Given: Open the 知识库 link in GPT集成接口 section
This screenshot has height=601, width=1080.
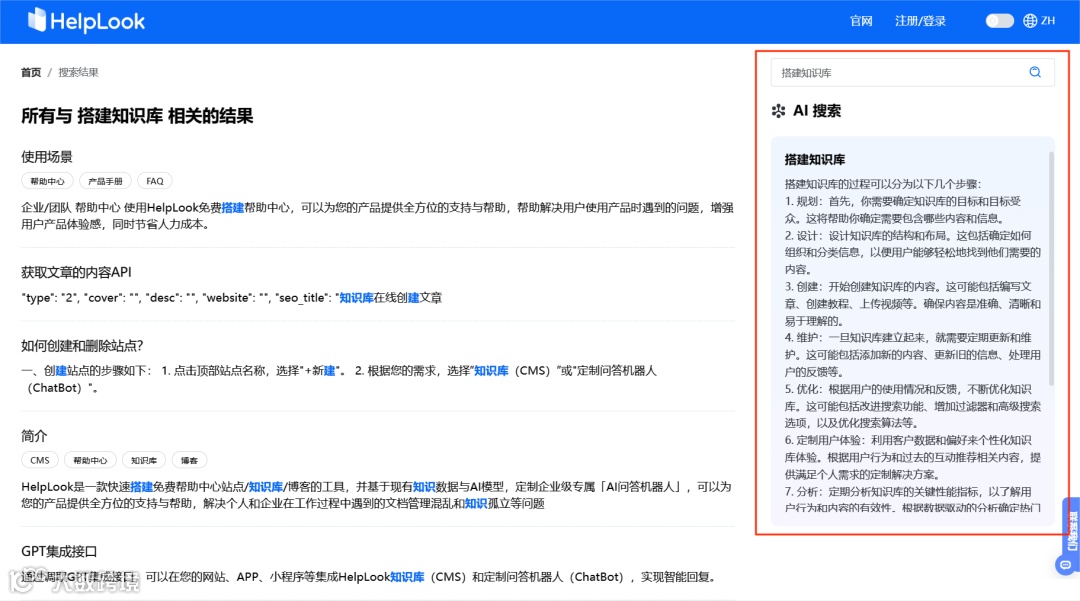Looking at the screenshot, I should coord(409,576).
